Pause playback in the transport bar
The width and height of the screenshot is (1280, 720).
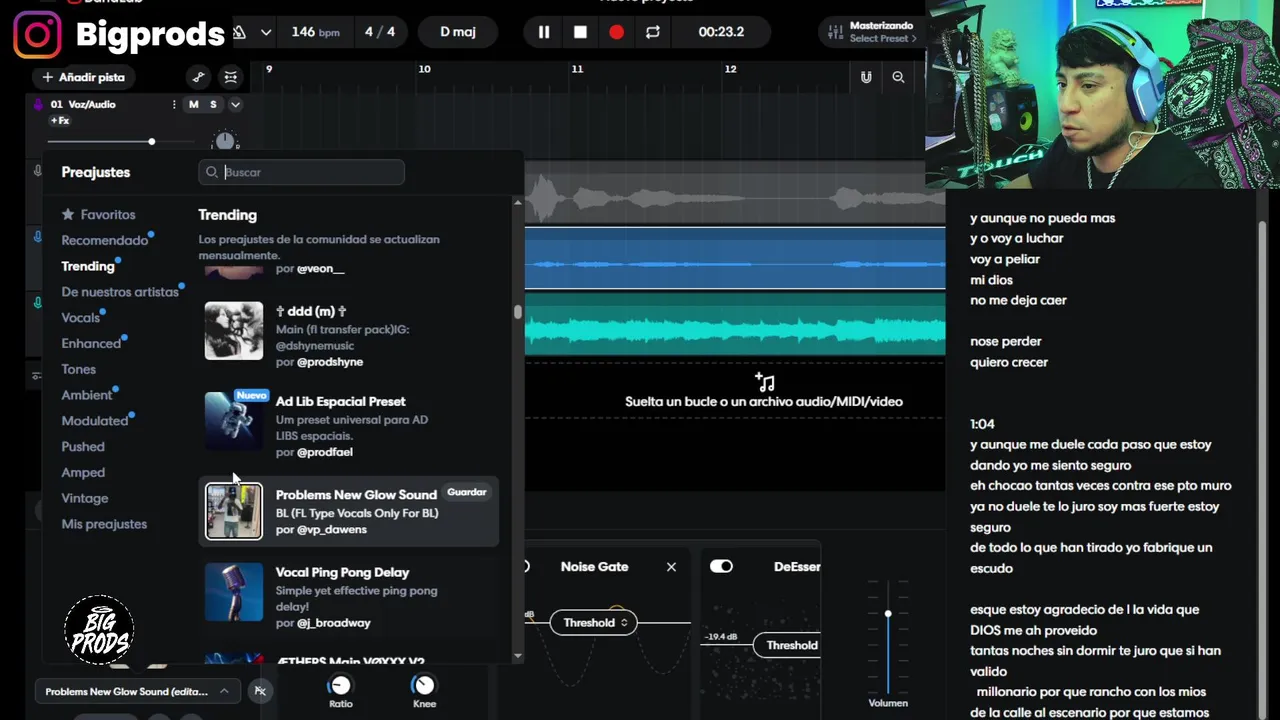coord(544,32)
